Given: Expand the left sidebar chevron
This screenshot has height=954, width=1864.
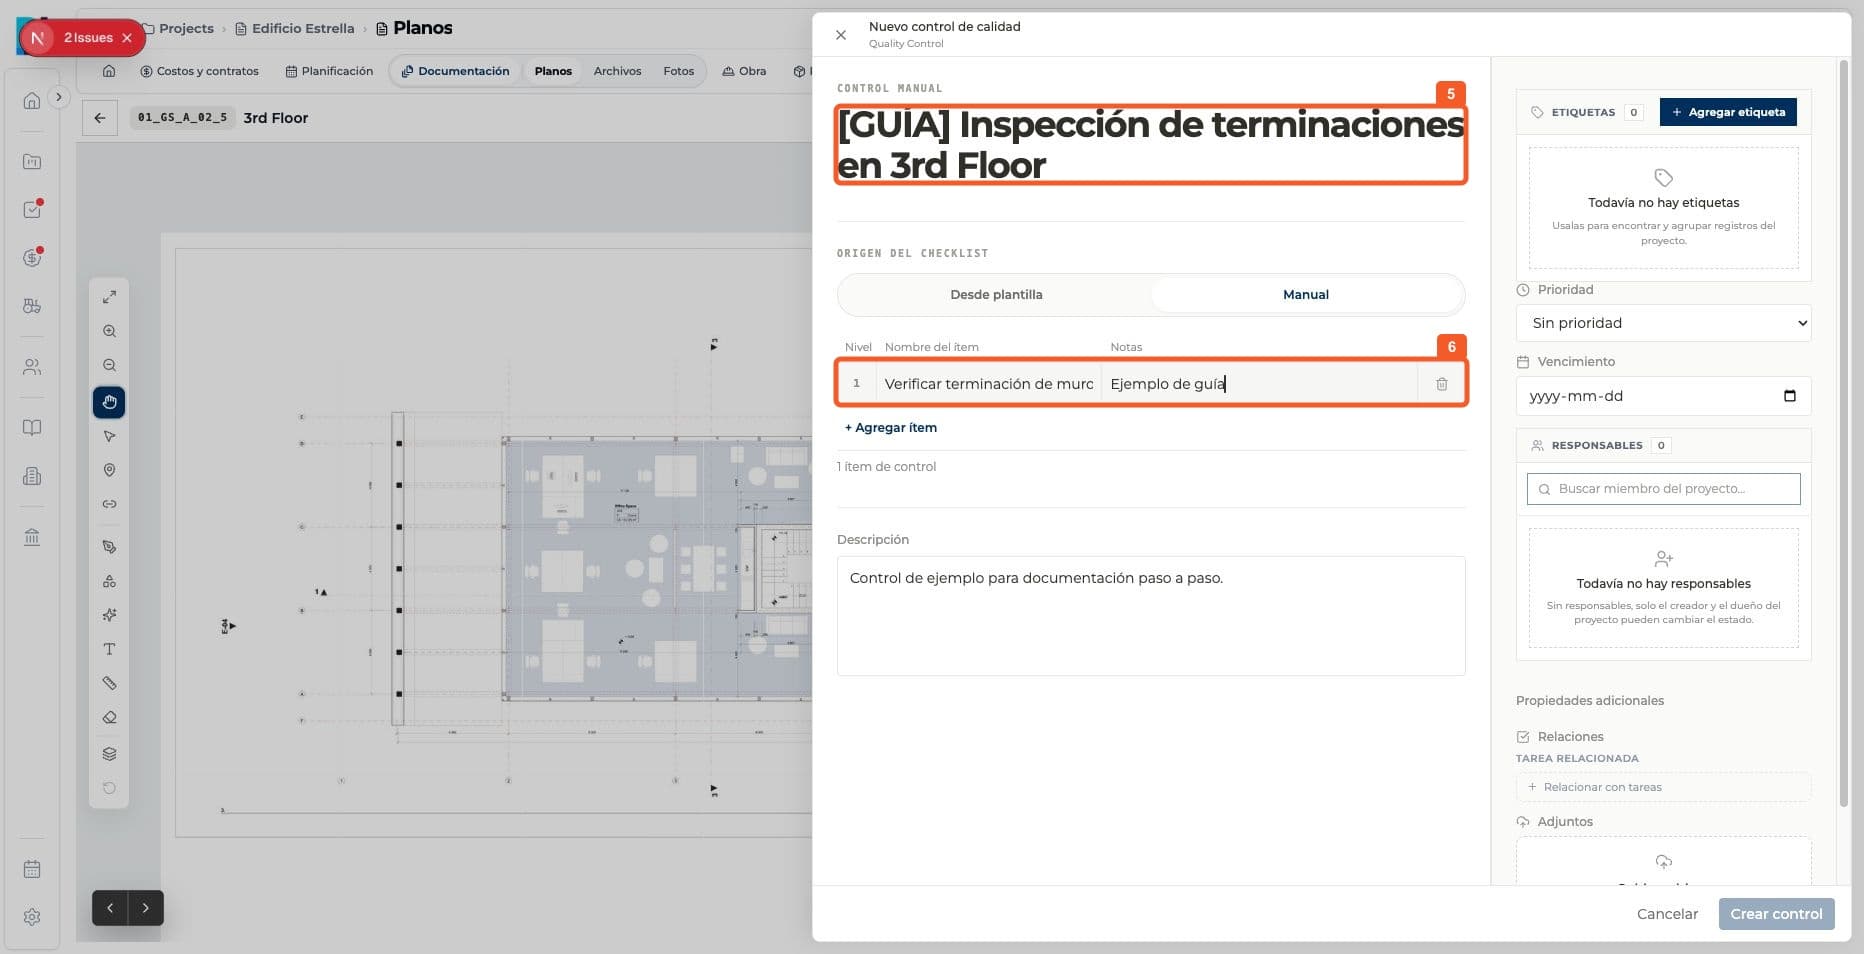Looking at the screenshot, I should pyautogui.click(x=59, y=97).
